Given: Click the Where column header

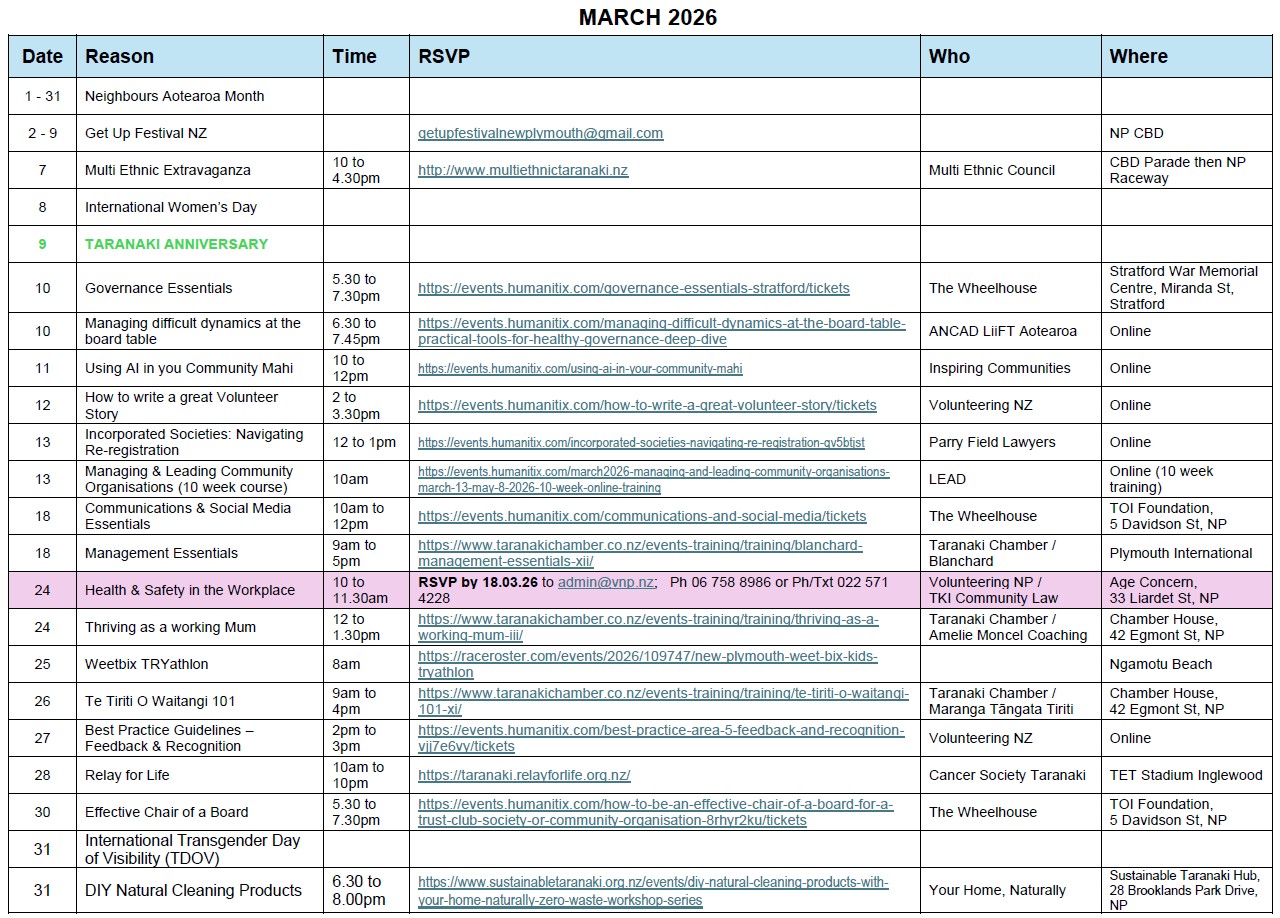Looking at the screenshot, I should [x=1138, y=56].
